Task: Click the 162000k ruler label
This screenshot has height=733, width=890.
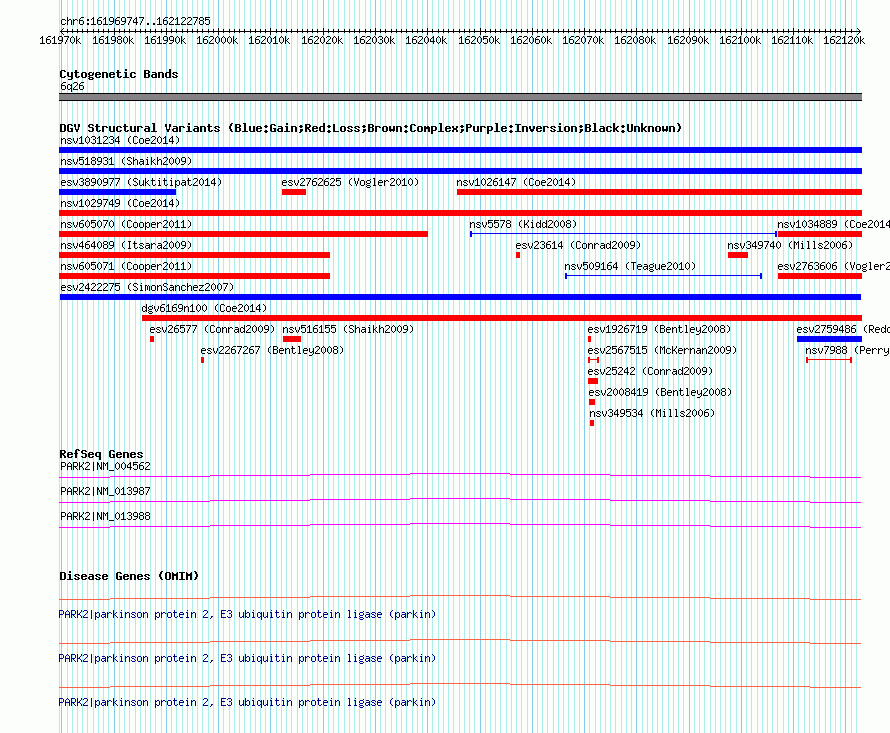Action: 217,41
